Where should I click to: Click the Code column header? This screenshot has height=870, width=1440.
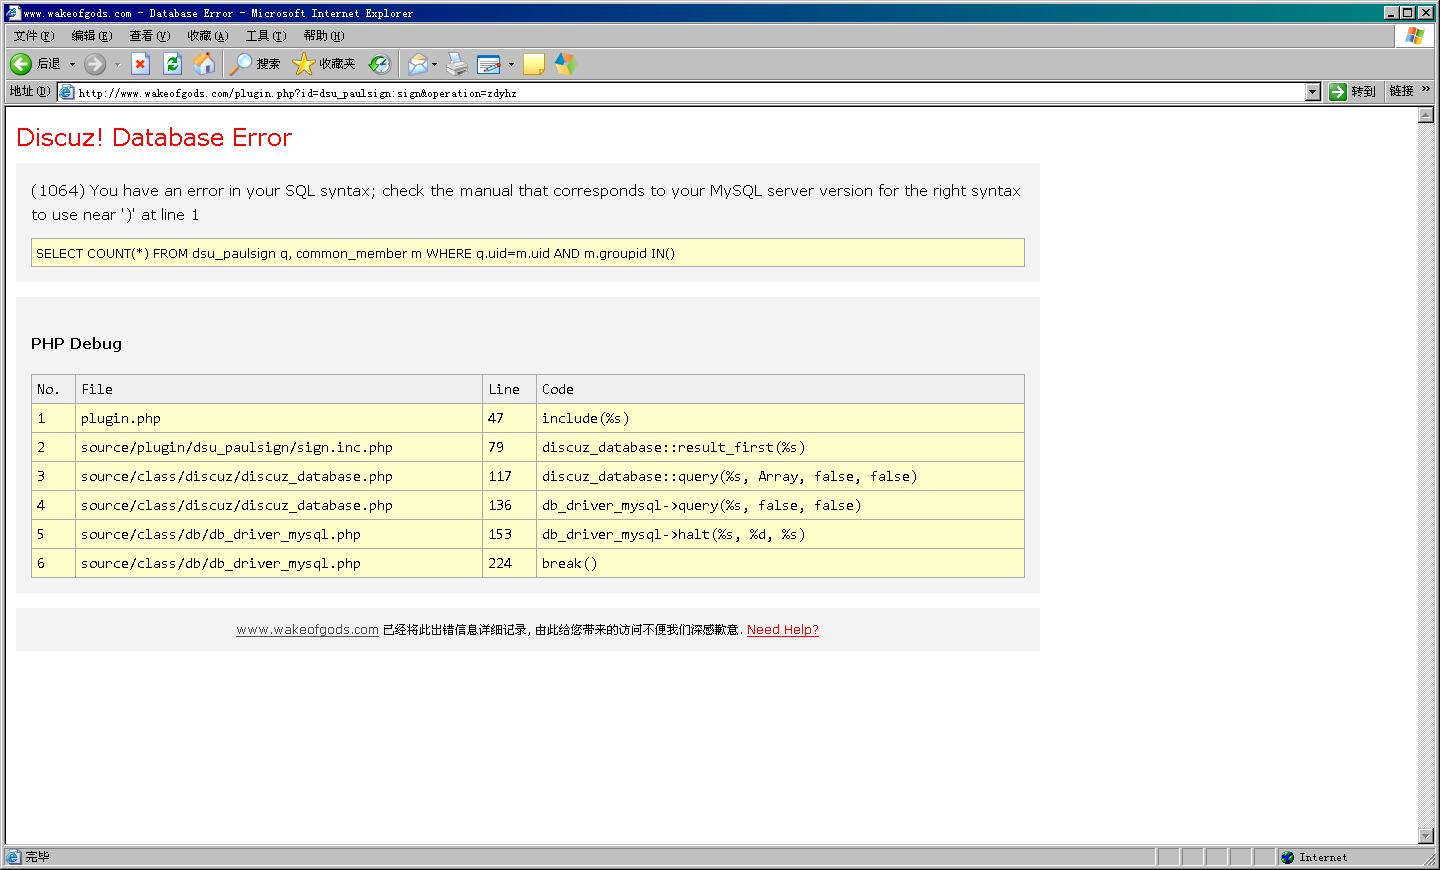780,389
